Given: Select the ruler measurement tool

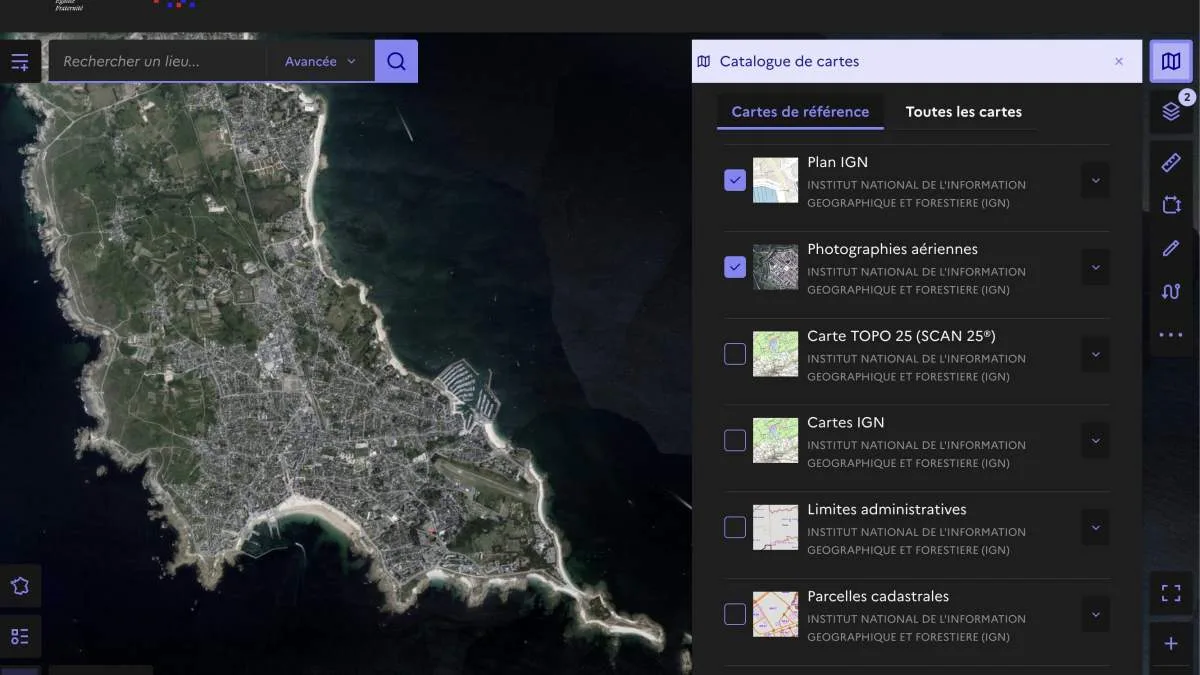Looking at the screenshot, I should click(1171, 162).
